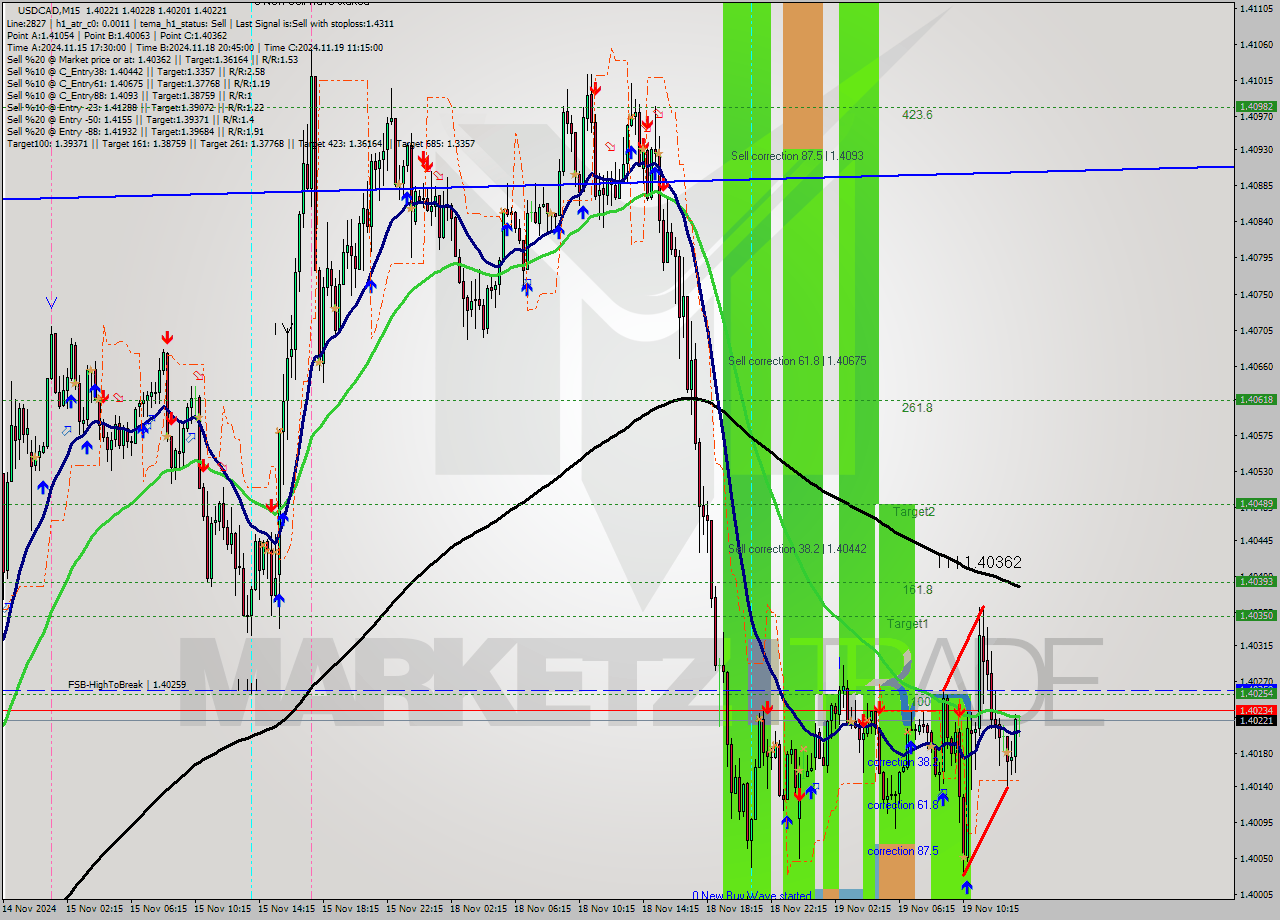Click the blue 'correction 38.2' label

pos(902,762)
